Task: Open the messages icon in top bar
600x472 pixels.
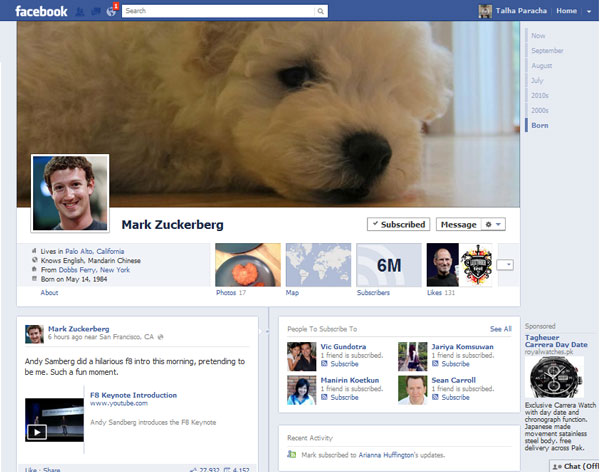Action: pos(96,11)
